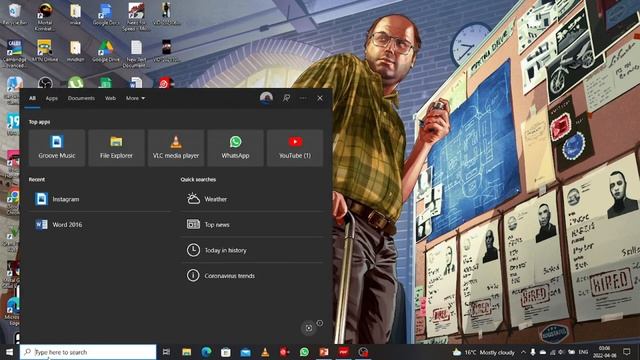
Task: Open the Mail app on the taskbar
Action: pyautogui.click(x=245, y=352)
